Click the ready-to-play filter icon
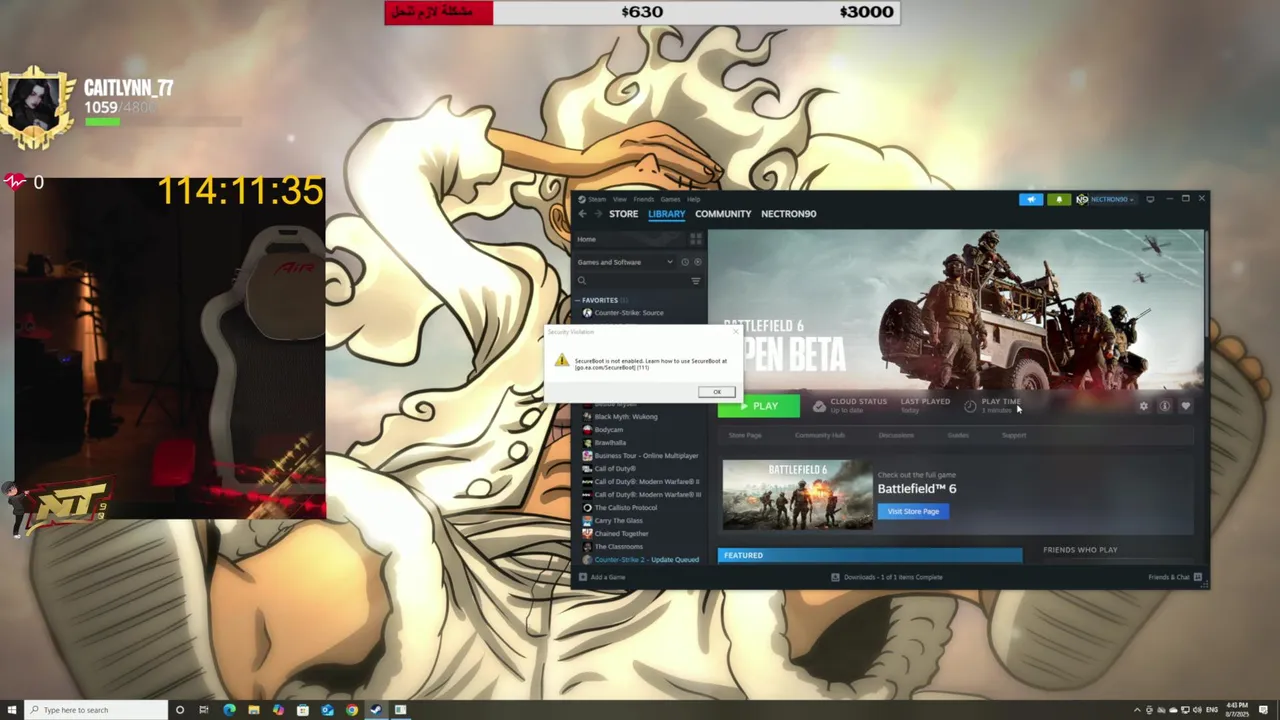The height and width of the screenshot is (720, 1280). coord(697,262)
